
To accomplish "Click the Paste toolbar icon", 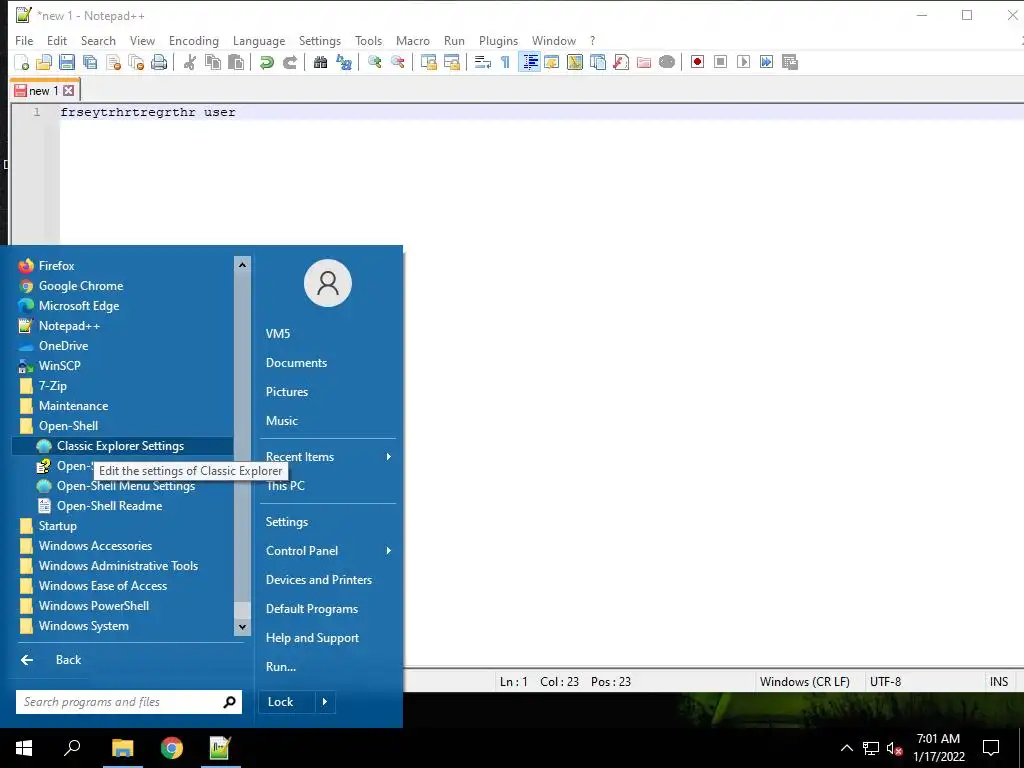I will [236, 62].
